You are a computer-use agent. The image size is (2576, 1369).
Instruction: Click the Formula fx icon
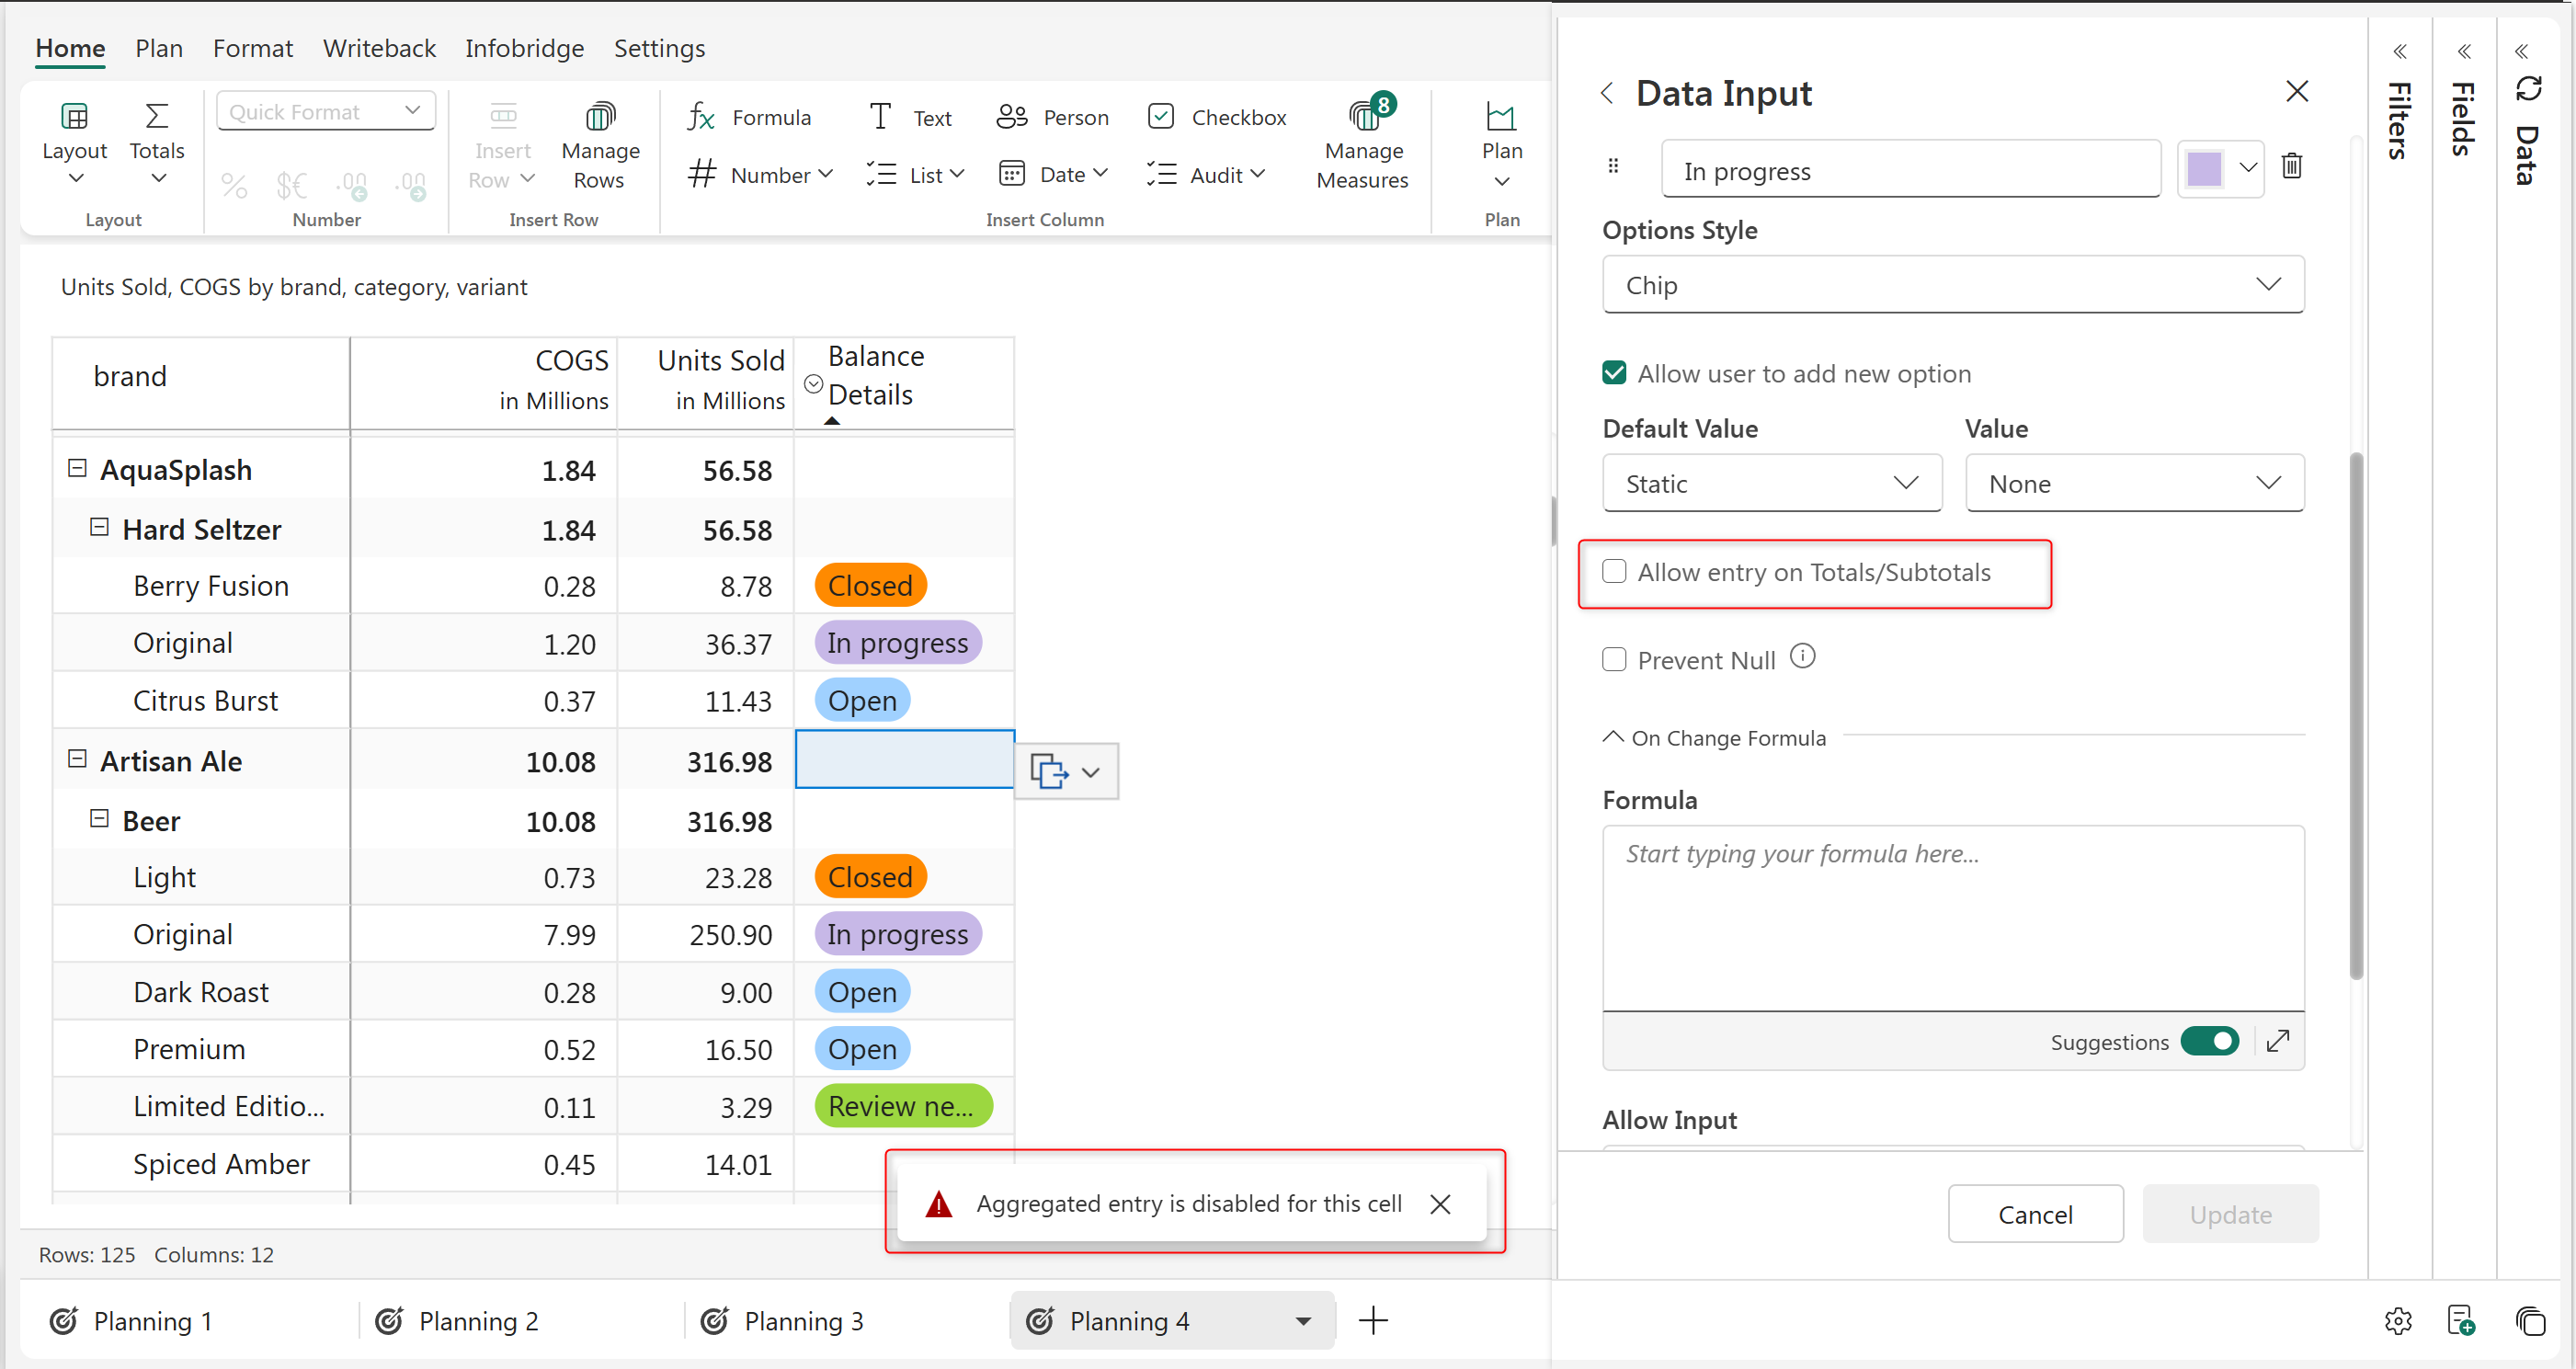(x=701, y=117)
